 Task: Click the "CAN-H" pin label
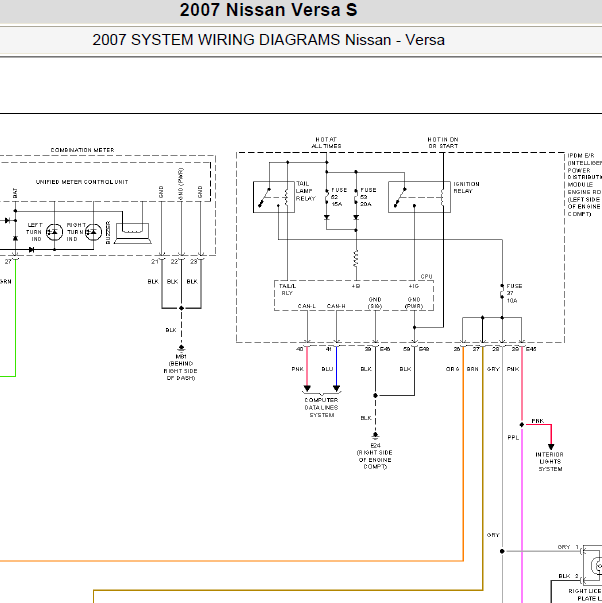(336, 306)
